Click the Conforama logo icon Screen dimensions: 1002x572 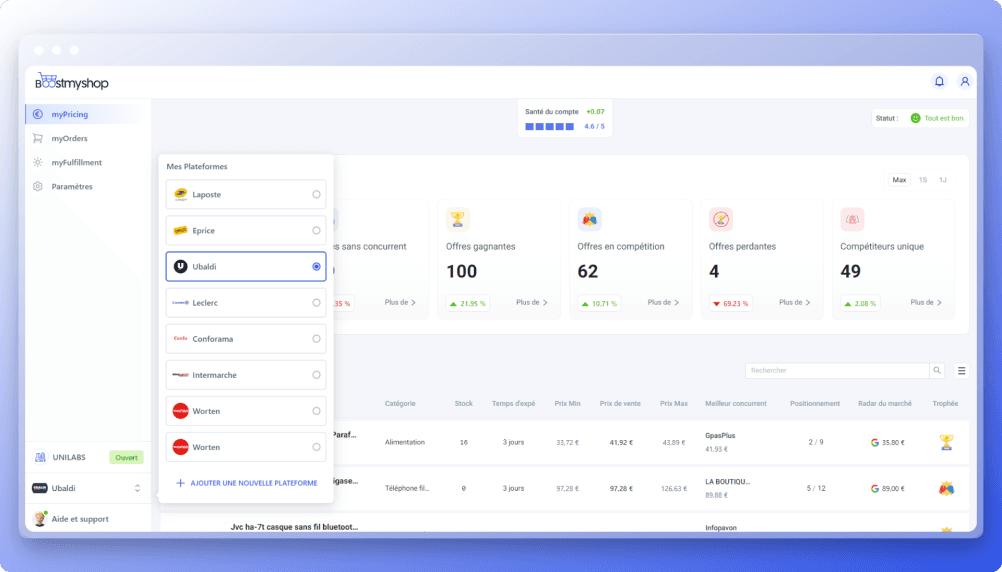pyautogui.click(x=180, y=339)
